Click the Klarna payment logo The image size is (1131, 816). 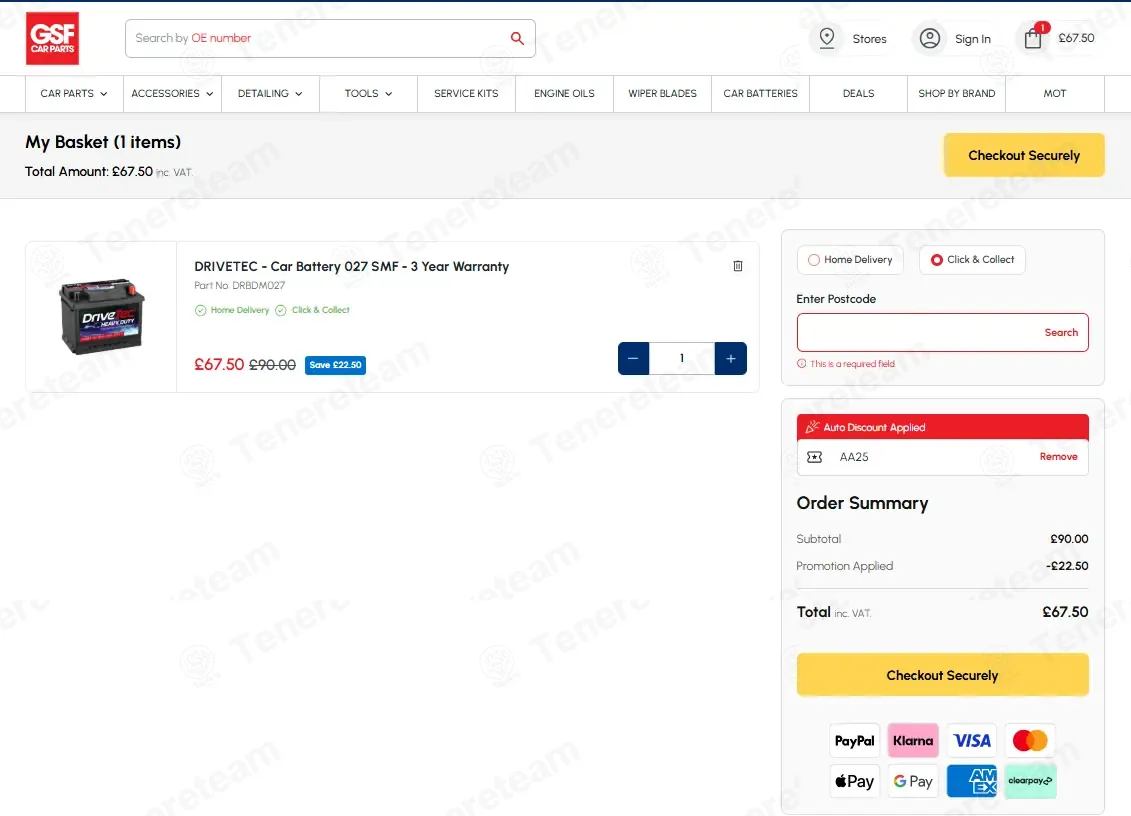coord(913,740)
